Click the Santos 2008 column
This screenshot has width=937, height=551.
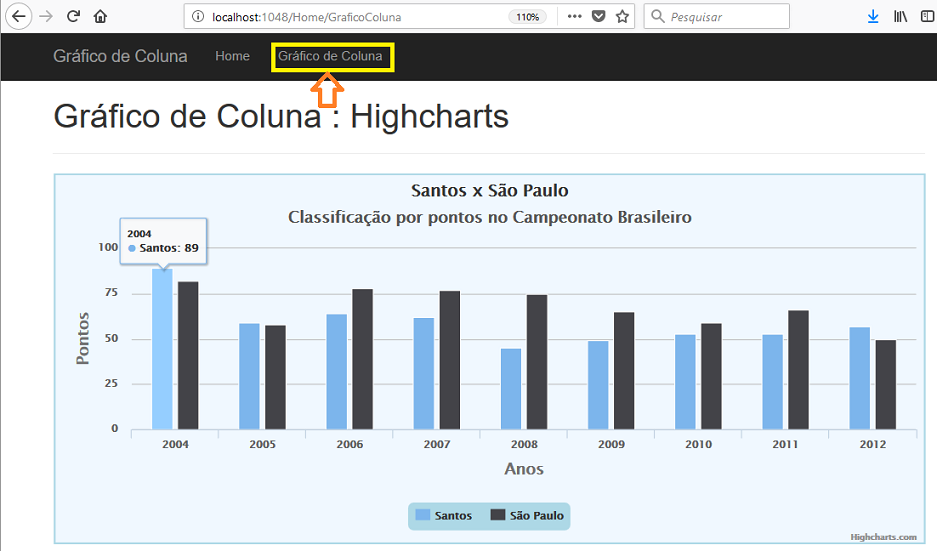pos(511,389)
